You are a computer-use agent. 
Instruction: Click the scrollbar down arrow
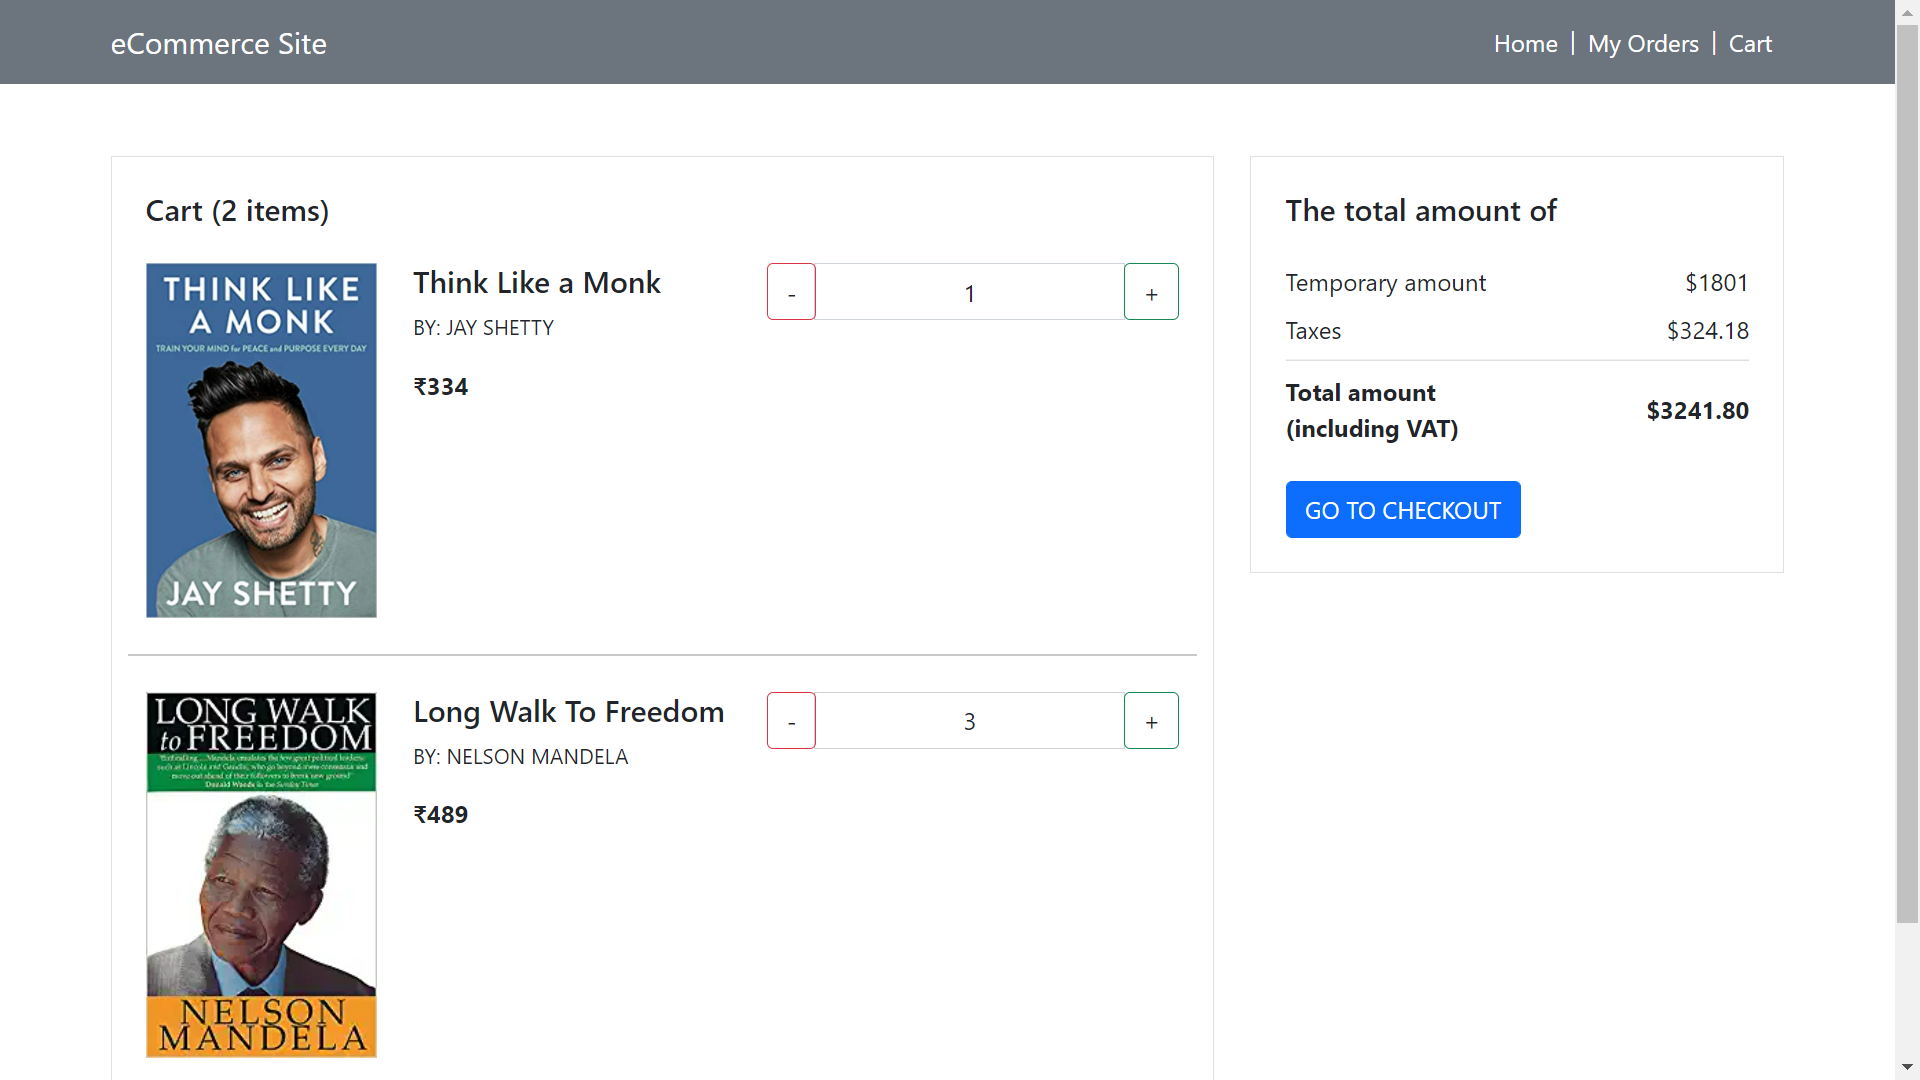coord(1907,1067)
